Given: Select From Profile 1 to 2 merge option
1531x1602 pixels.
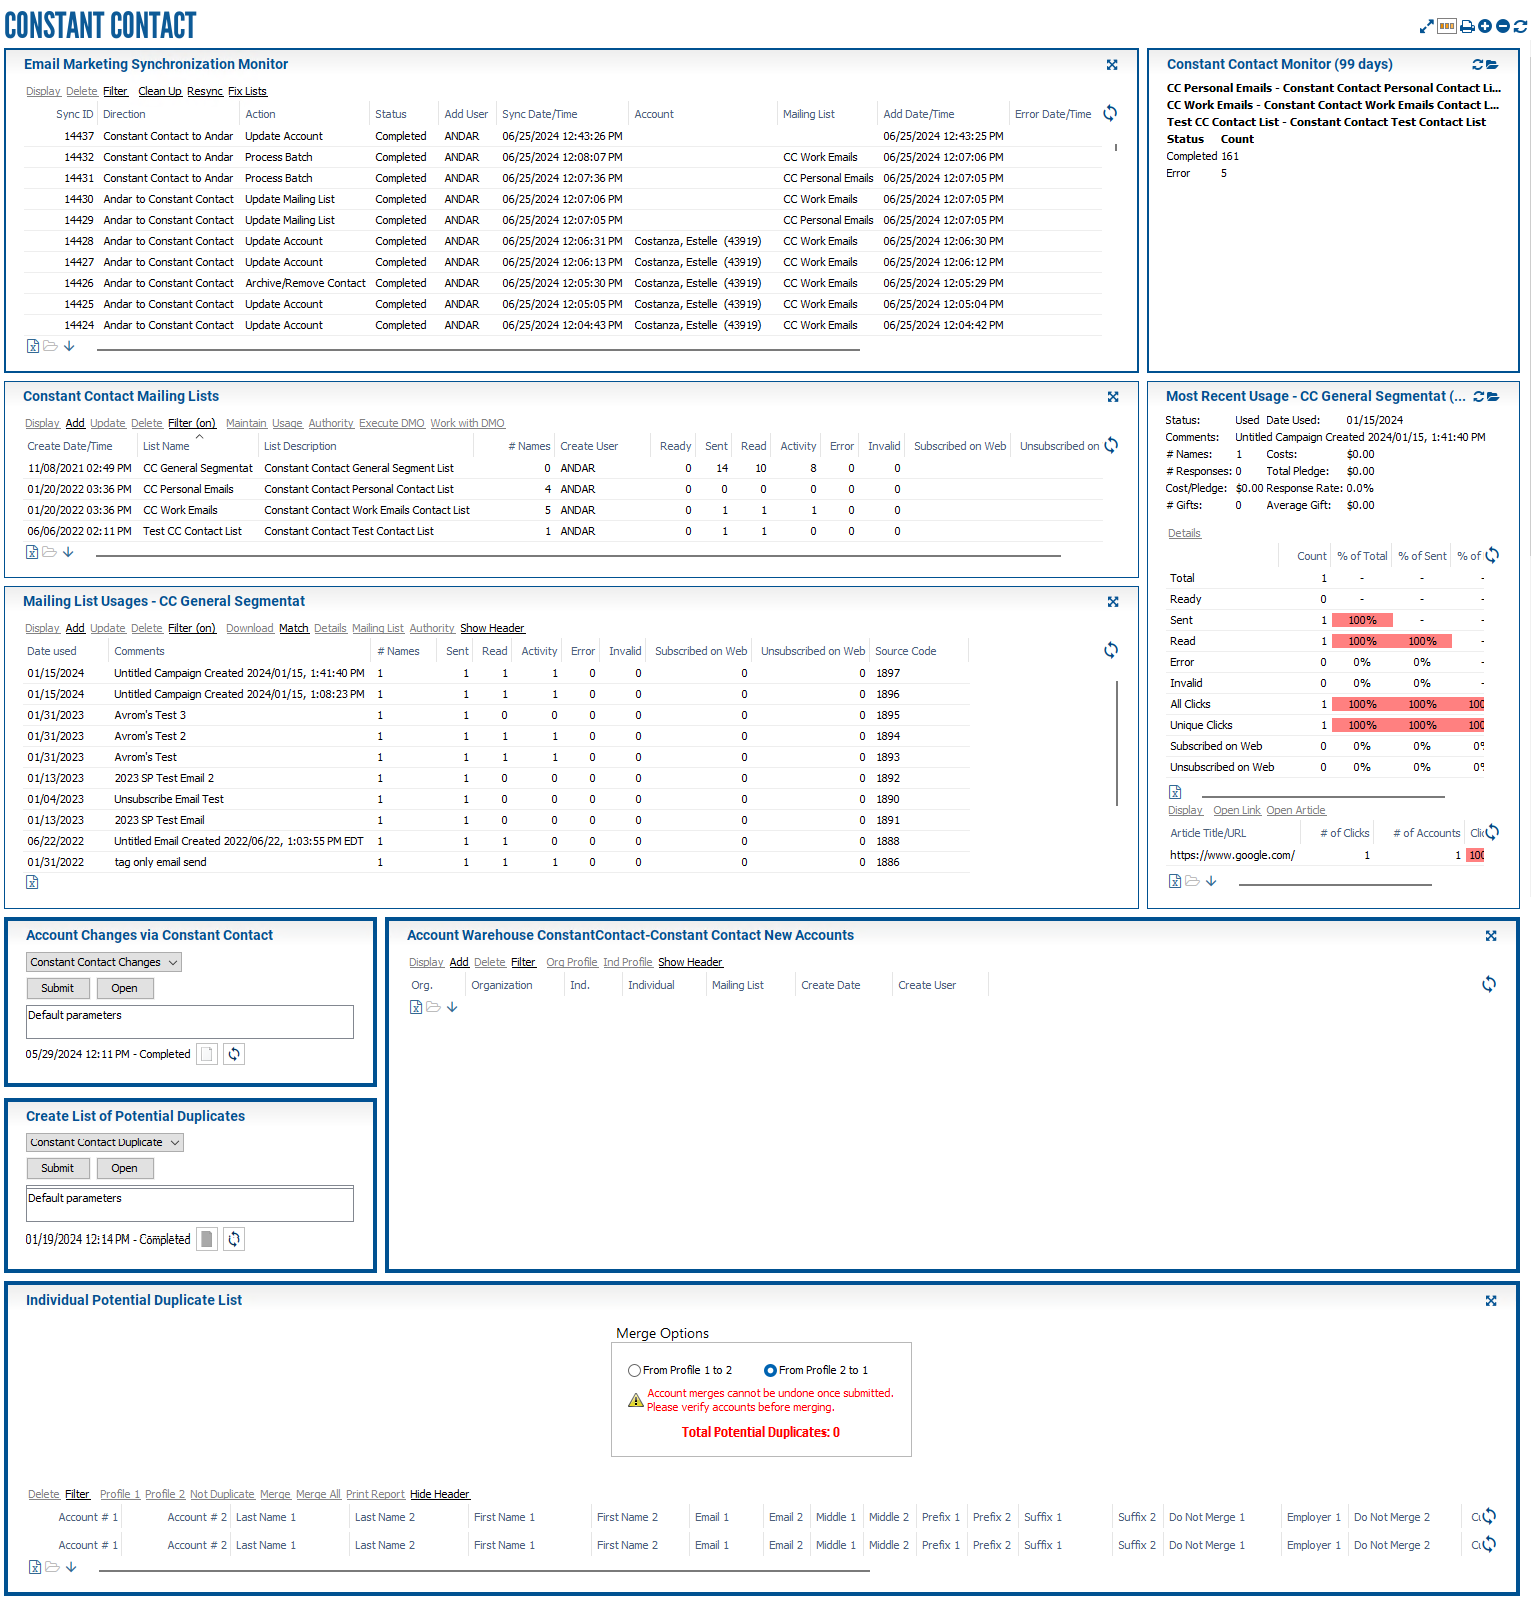Looking at the screenshot, I should (x=634, y=1371).
